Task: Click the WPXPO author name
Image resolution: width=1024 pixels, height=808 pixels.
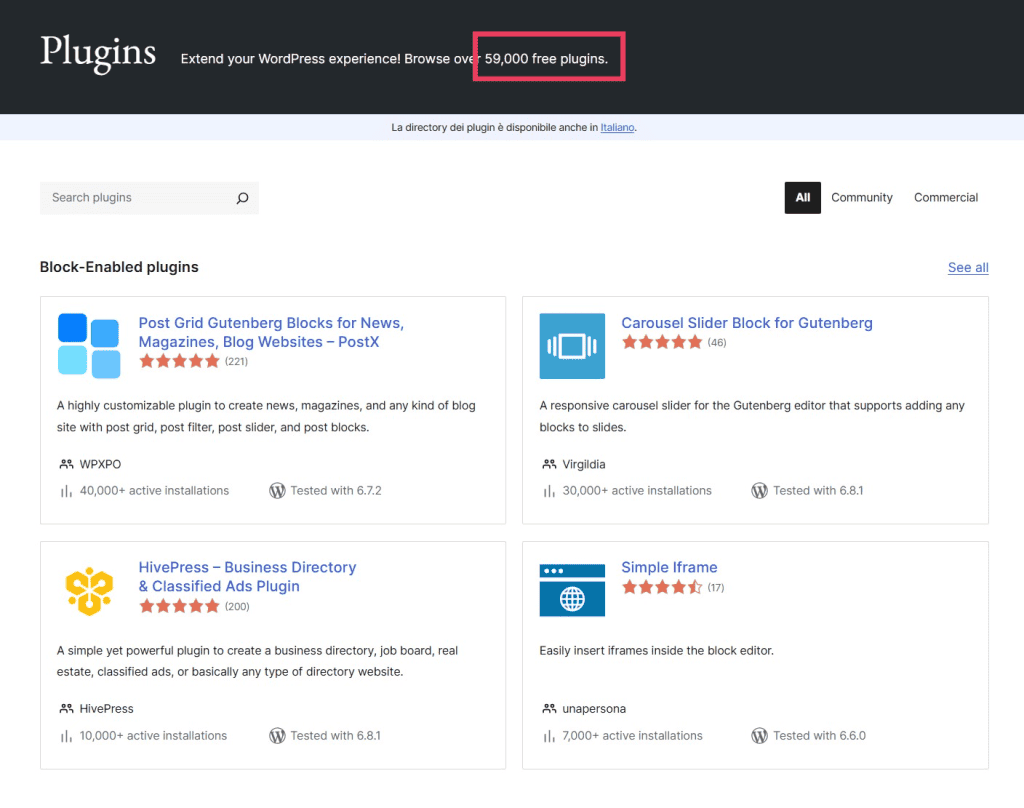Action: point(100,464)
